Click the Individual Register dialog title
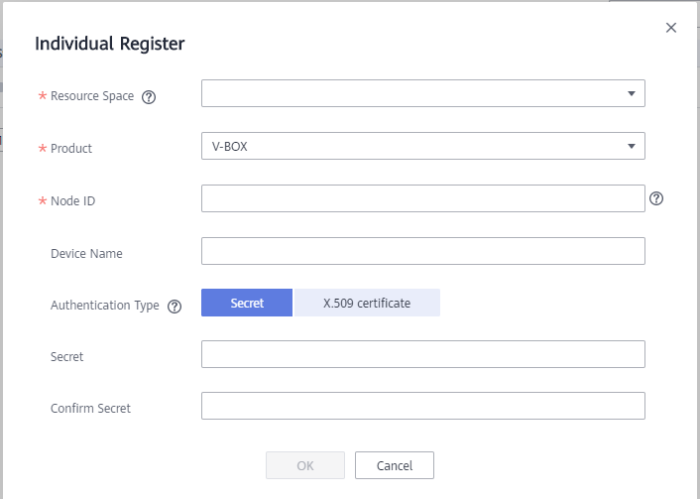This screenshot has height=499, width=700. pyautogui.click(x=110, y=44)
